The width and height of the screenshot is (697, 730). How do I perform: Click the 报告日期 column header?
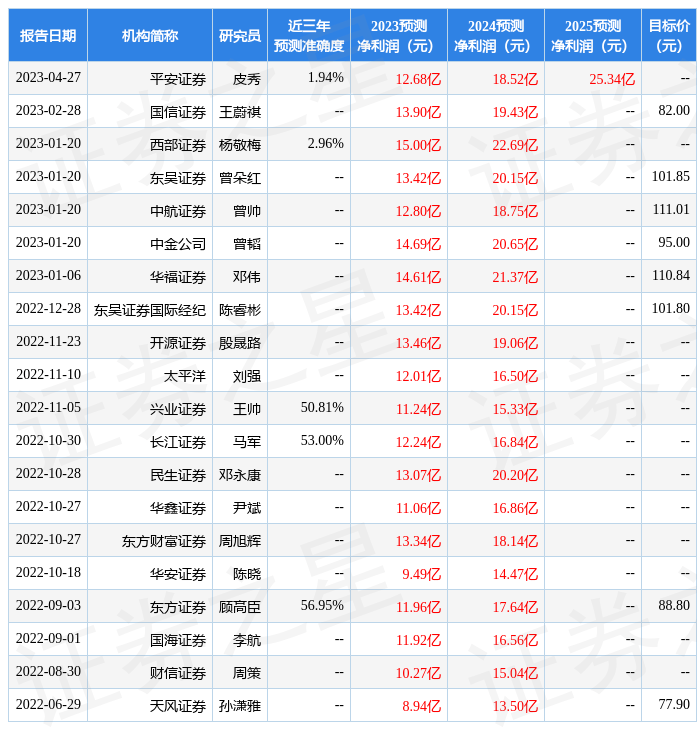pyautogui.click(x=48, y=36)
